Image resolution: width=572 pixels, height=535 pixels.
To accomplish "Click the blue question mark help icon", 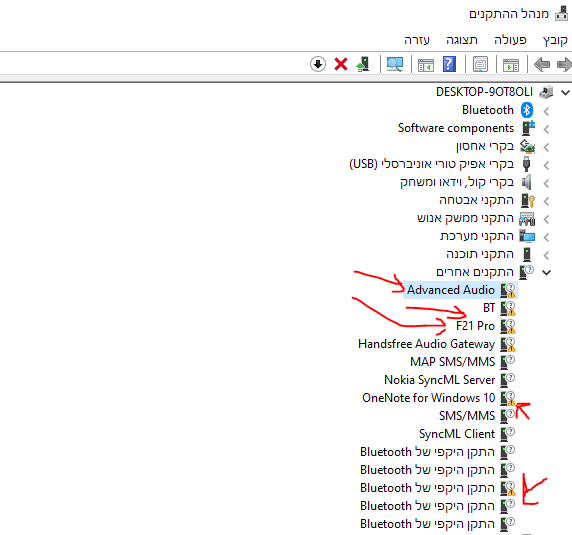I will [x=449, y=64].
